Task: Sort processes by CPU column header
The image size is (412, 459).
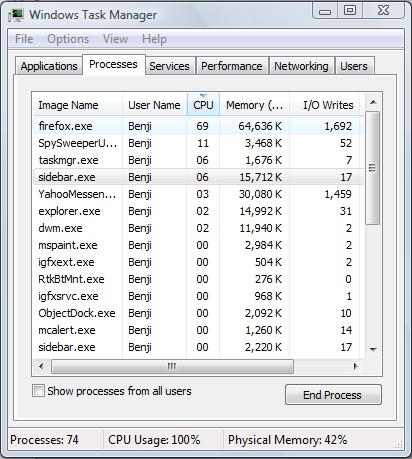Action: (x=203, y=105)
